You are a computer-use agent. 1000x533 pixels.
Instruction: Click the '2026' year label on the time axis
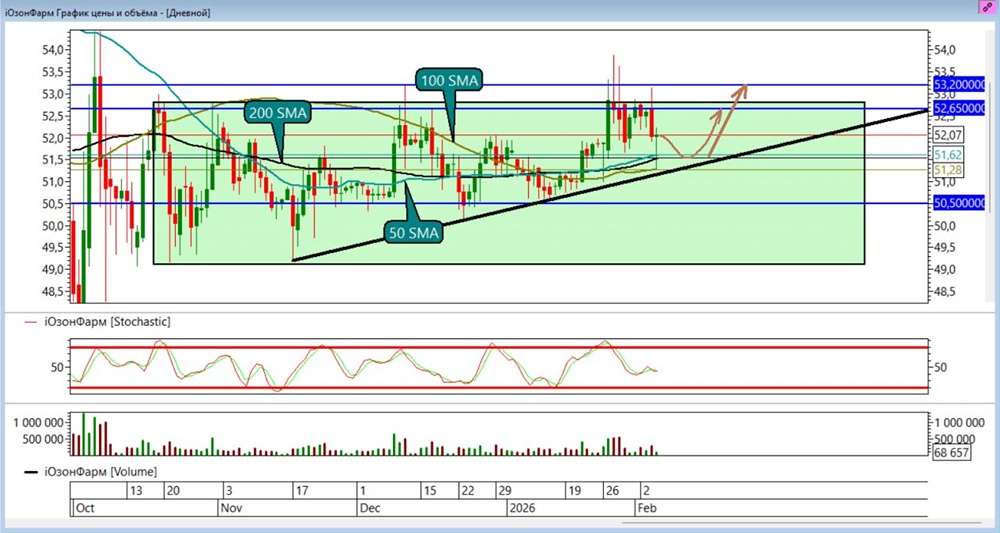(522, 508)
